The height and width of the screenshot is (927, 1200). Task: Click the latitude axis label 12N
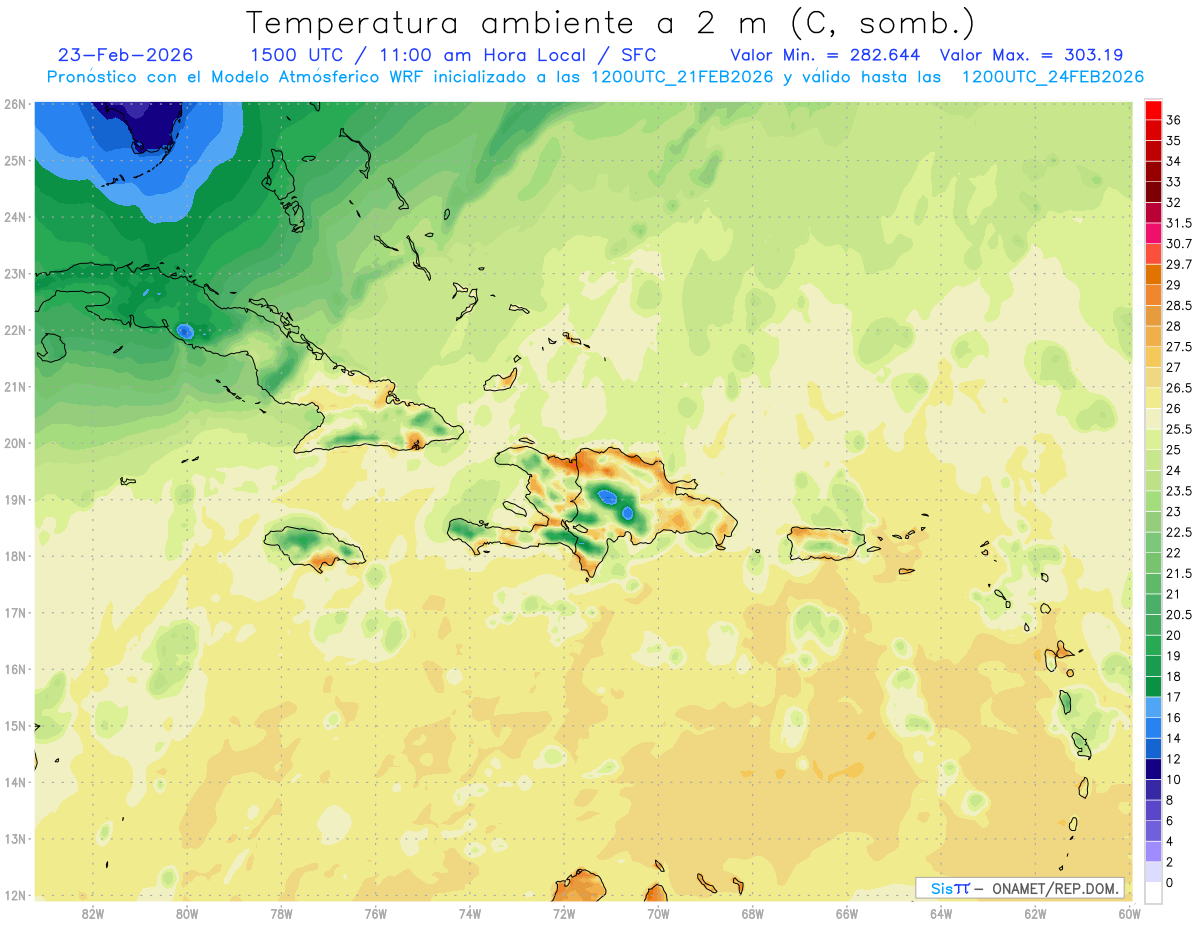[15, 895]
